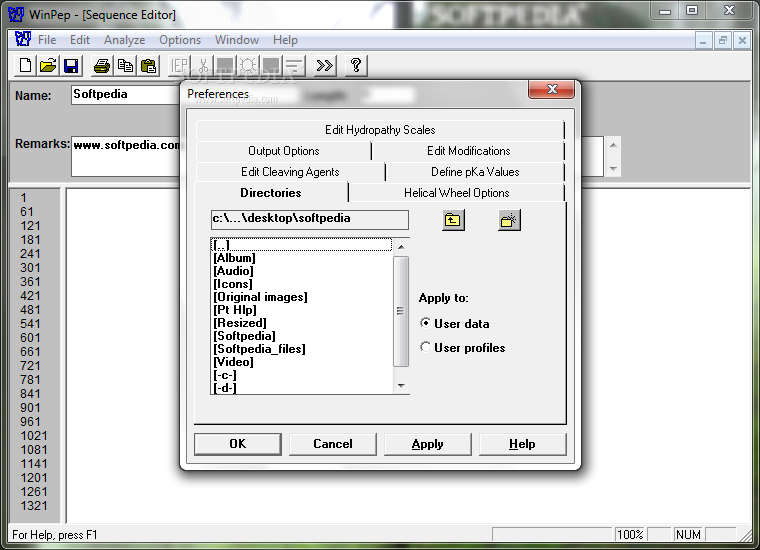Click the Help button in Preferences
Viewport: 760px width, 550px height.
click(x=522, y=444)
